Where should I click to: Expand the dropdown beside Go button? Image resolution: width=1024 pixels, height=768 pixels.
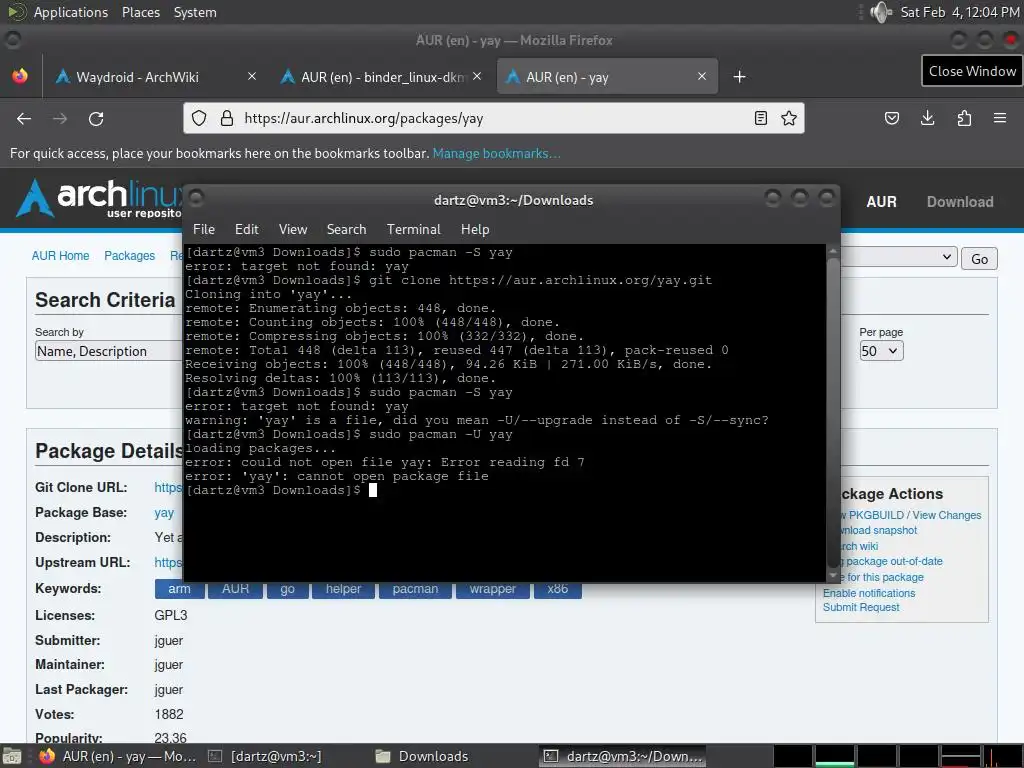coord(899,257)
